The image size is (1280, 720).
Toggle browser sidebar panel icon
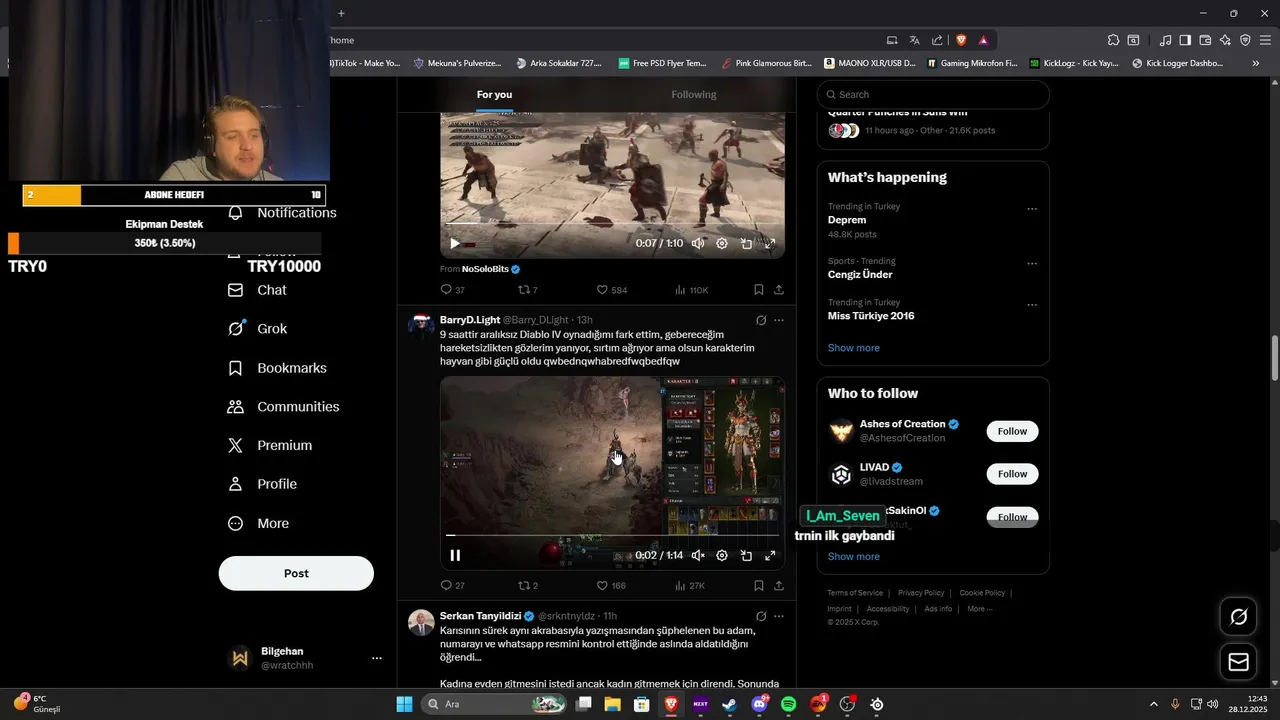point(1185,40)
